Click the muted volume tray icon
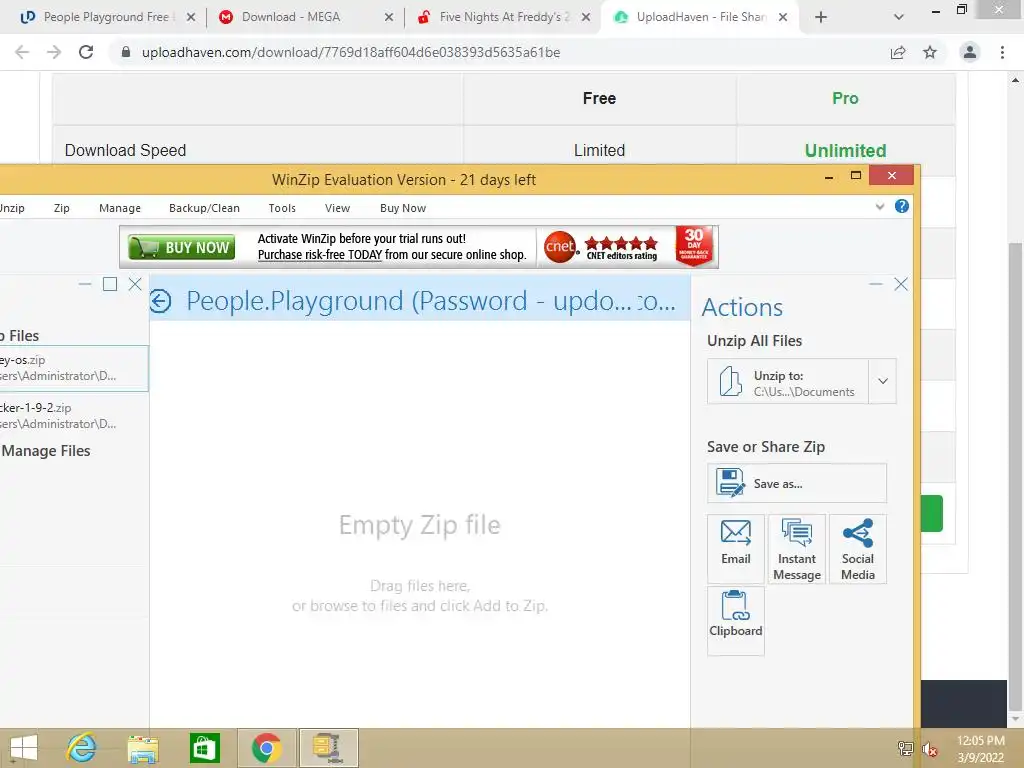Screen dimensions: 1024x768 (x=930, y=748)
